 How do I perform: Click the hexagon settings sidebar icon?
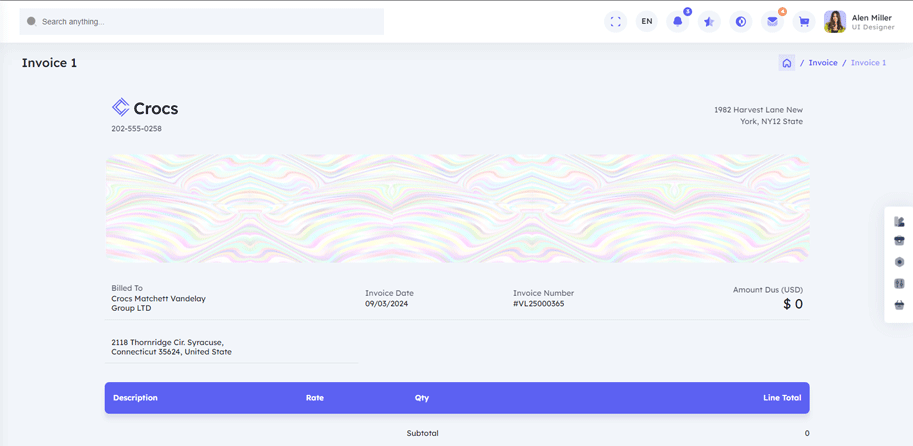tap(899, 262)
